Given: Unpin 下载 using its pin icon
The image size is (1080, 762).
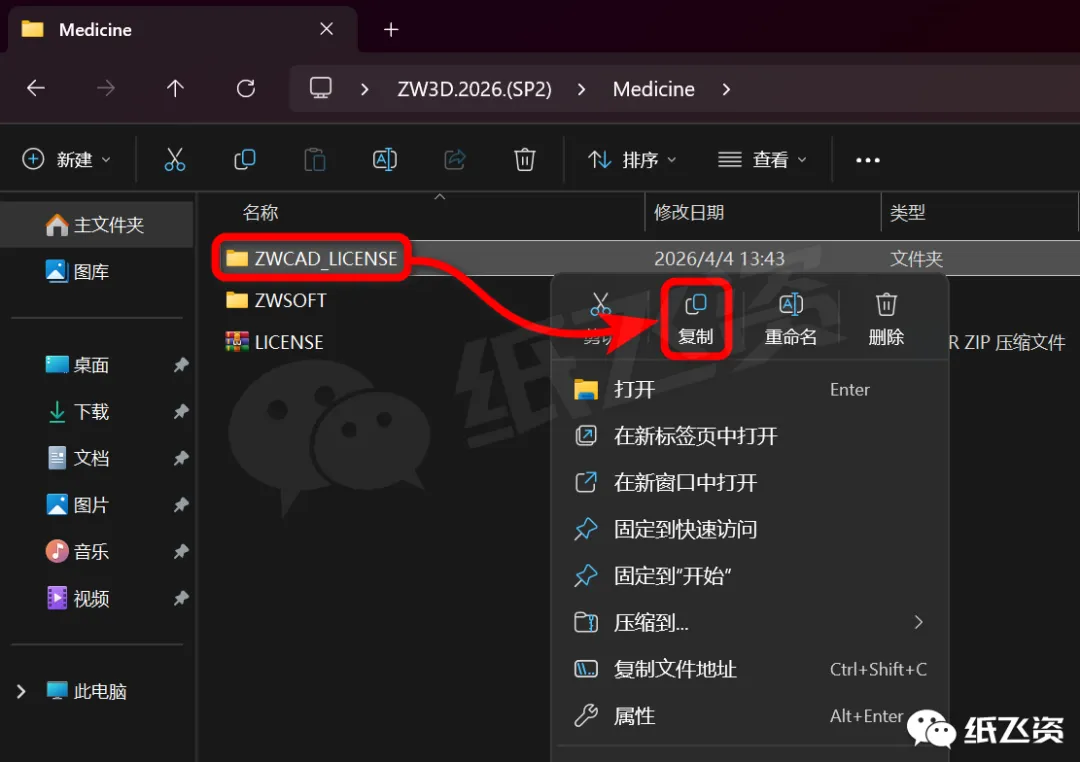Looking at the screenshot, I should [180, 411].
